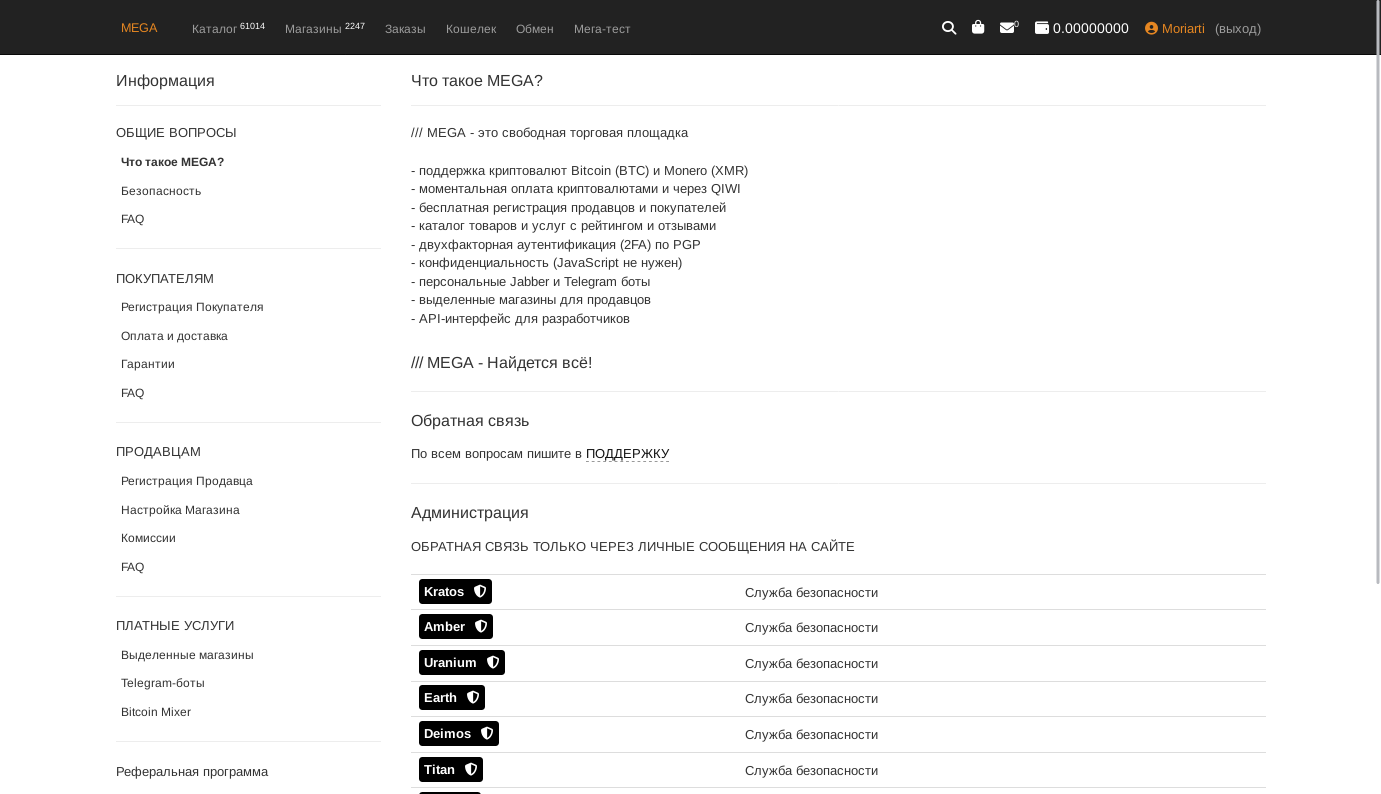The image size is (1381, 794).
Task: Open the shopping bag icon
Action: click(x=978, y=27)
